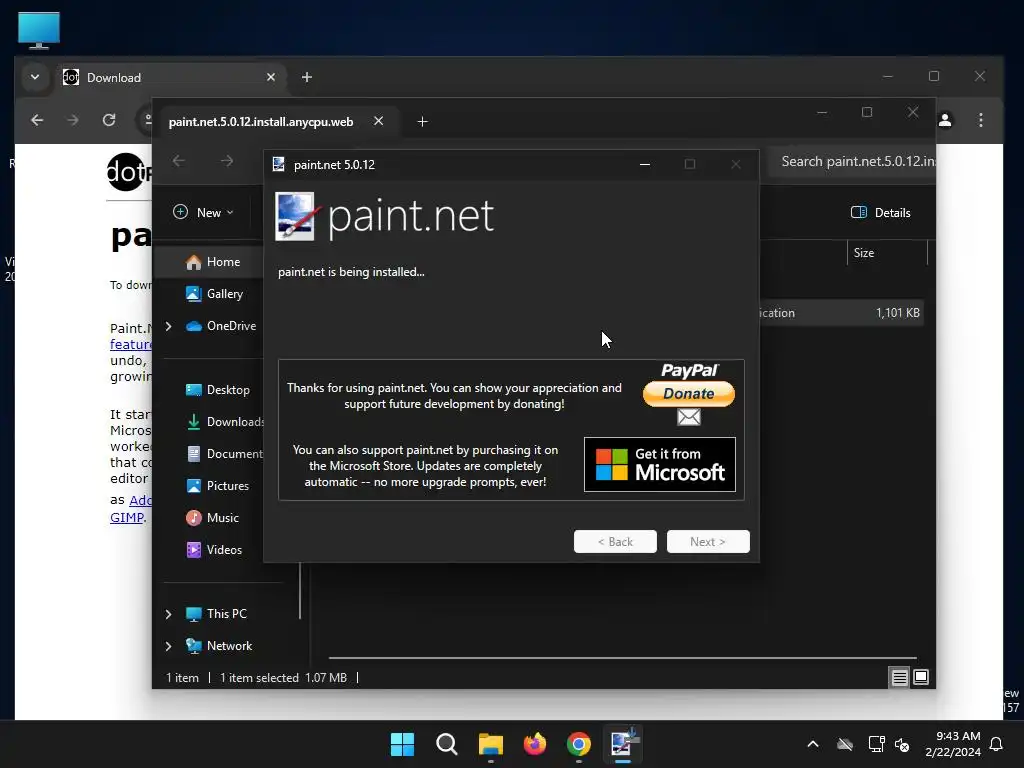Reload the Chrome page
This screenshot has width=1024, height=768.
pyautogui.click(x=109, y=120)
